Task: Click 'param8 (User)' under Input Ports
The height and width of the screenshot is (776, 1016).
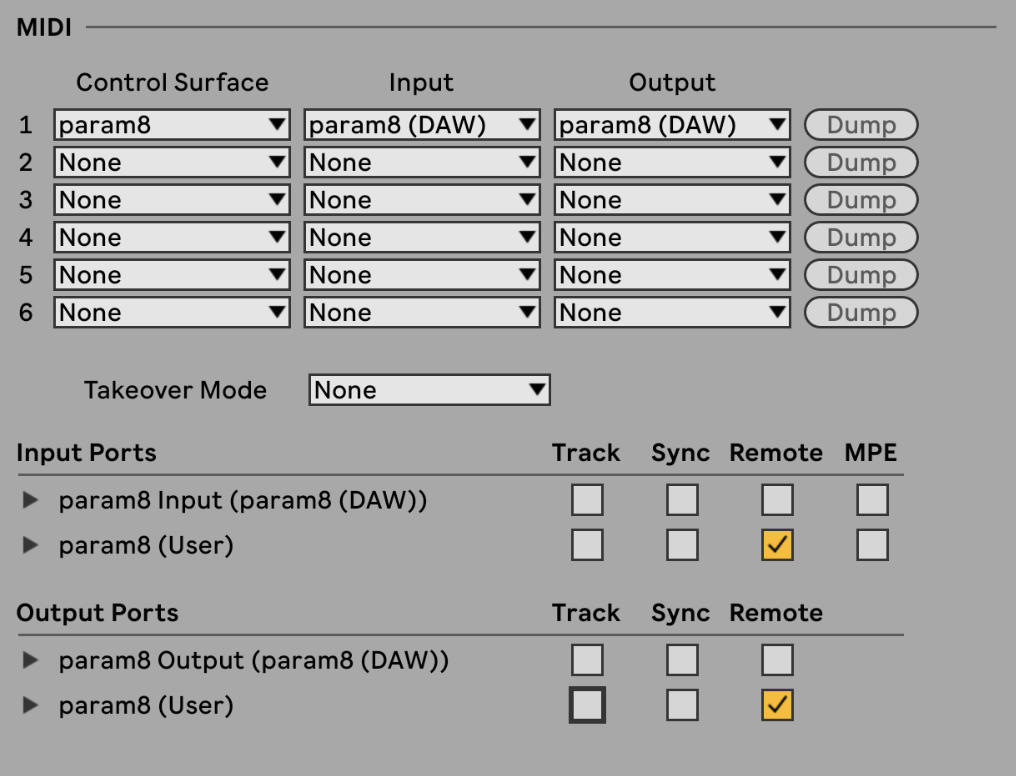Action: (x=146, y=545)
